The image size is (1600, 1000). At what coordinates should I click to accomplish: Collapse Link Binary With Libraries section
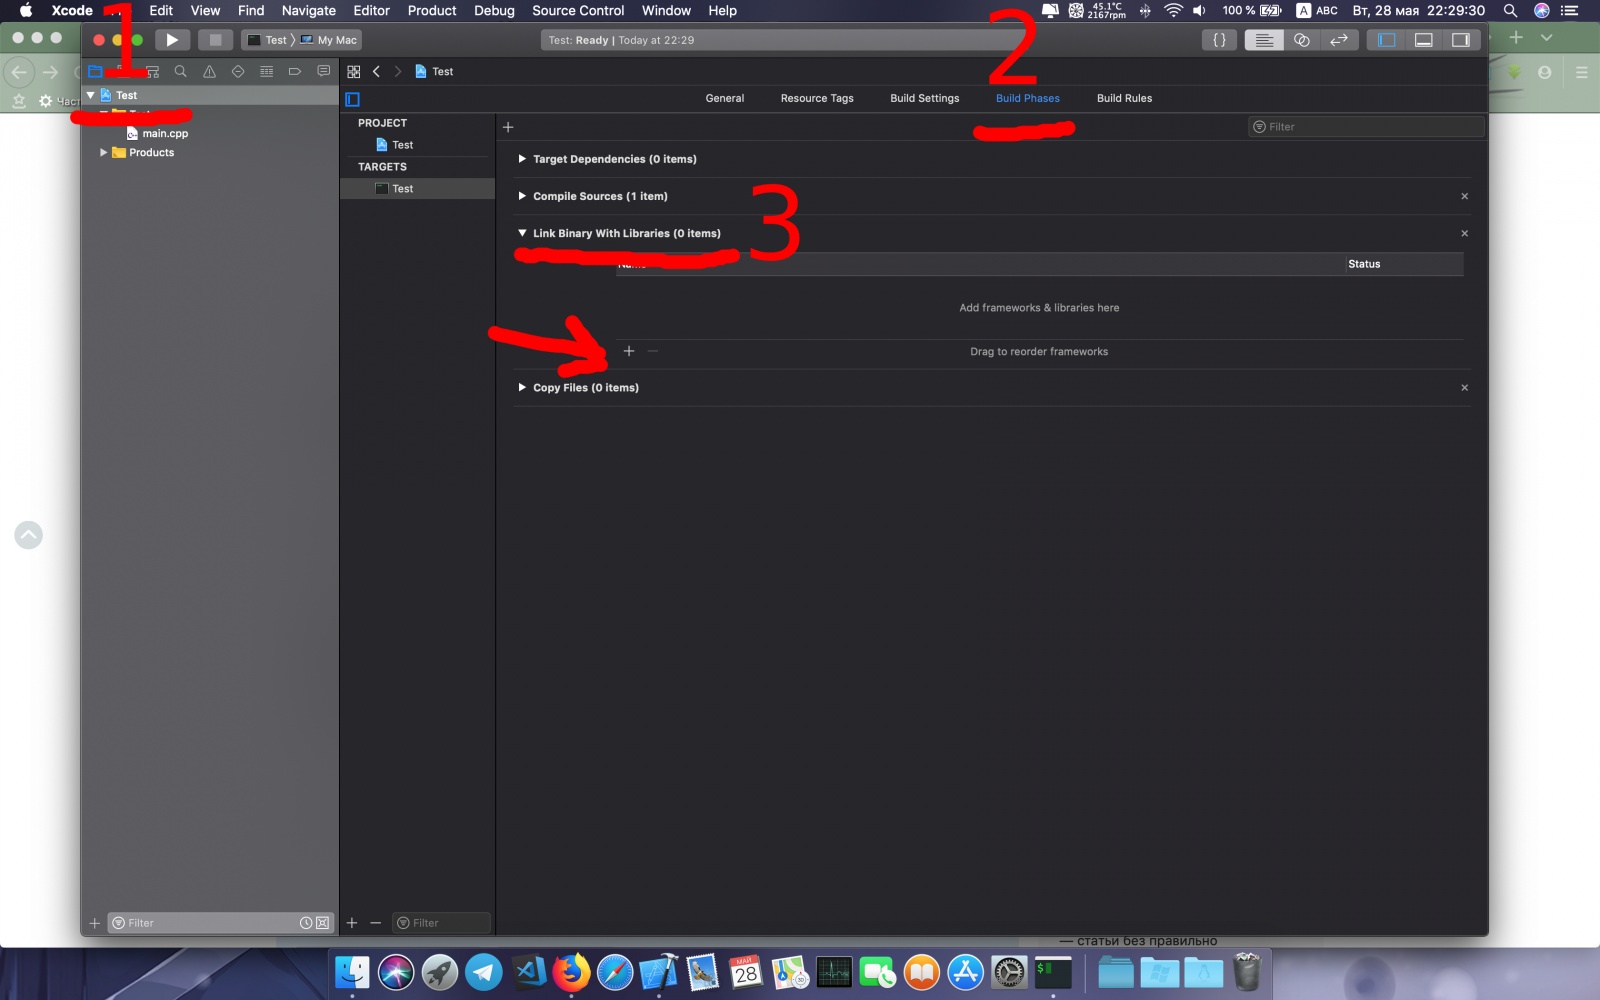(x=522, y=233)
